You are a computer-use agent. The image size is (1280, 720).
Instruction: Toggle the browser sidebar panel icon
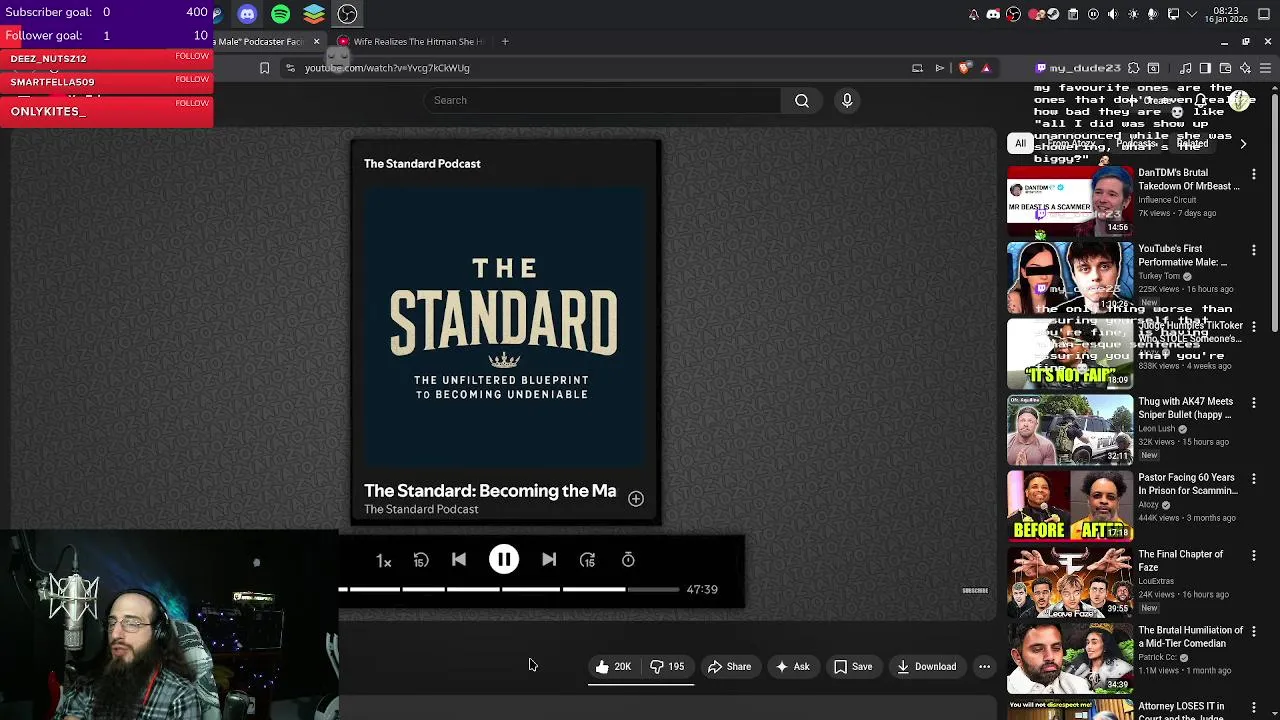tap(1205, 68)
